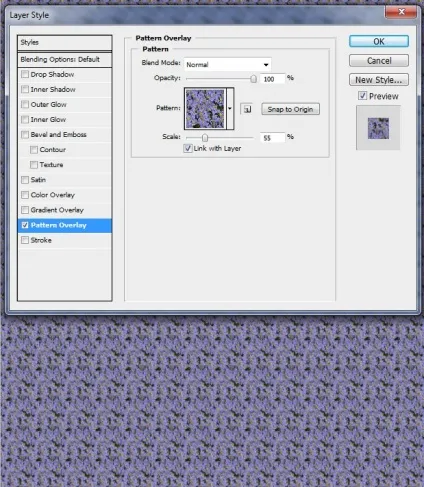Image resolution: width=424 pixels, height=487 pixels.
Task: Click the pattern swatch thumbnail
Action: click(205, 109)
